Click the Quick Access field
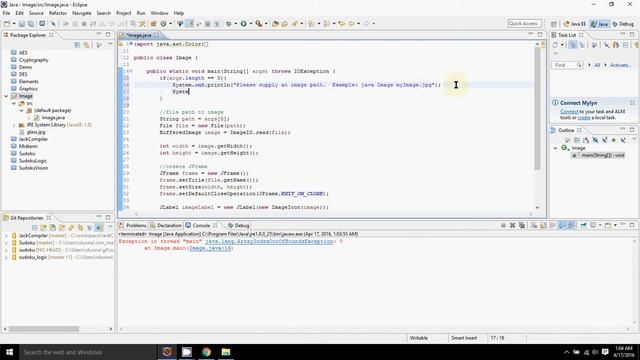Viewport: 640px width, 360px height. tap(524, 24)
